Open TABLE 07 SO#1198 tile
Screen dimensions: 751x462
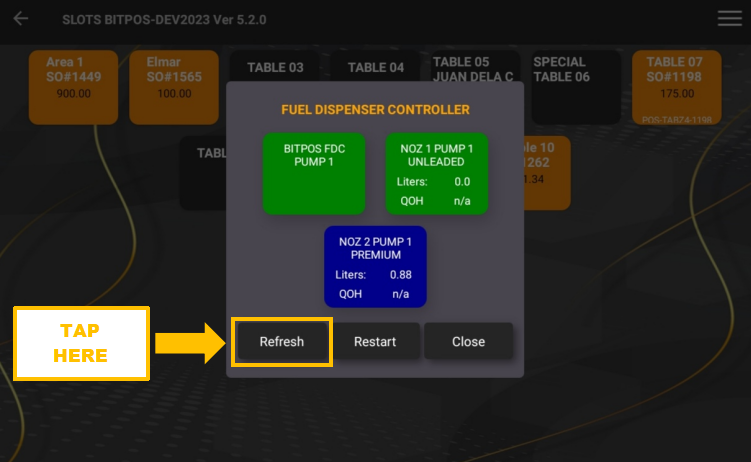[x=675, y=87]
